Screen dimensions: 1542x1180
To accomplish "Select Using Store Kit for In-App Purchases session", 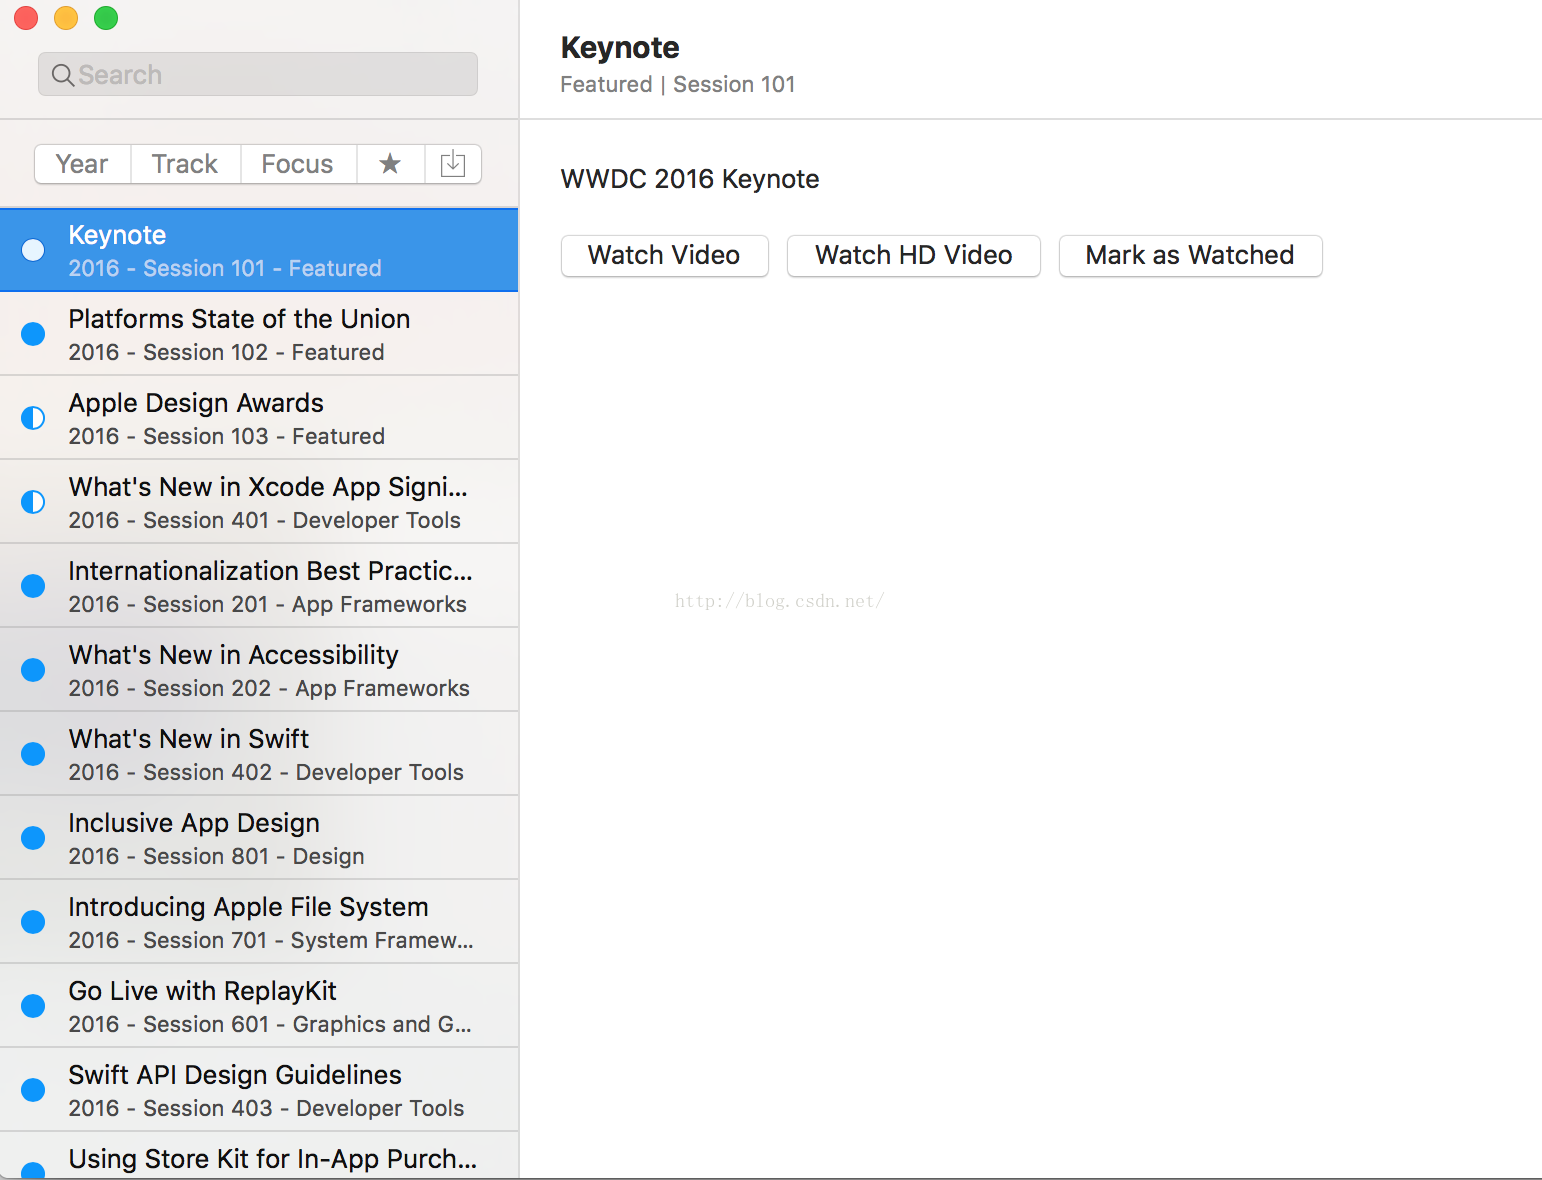I will coord(259,1156).
